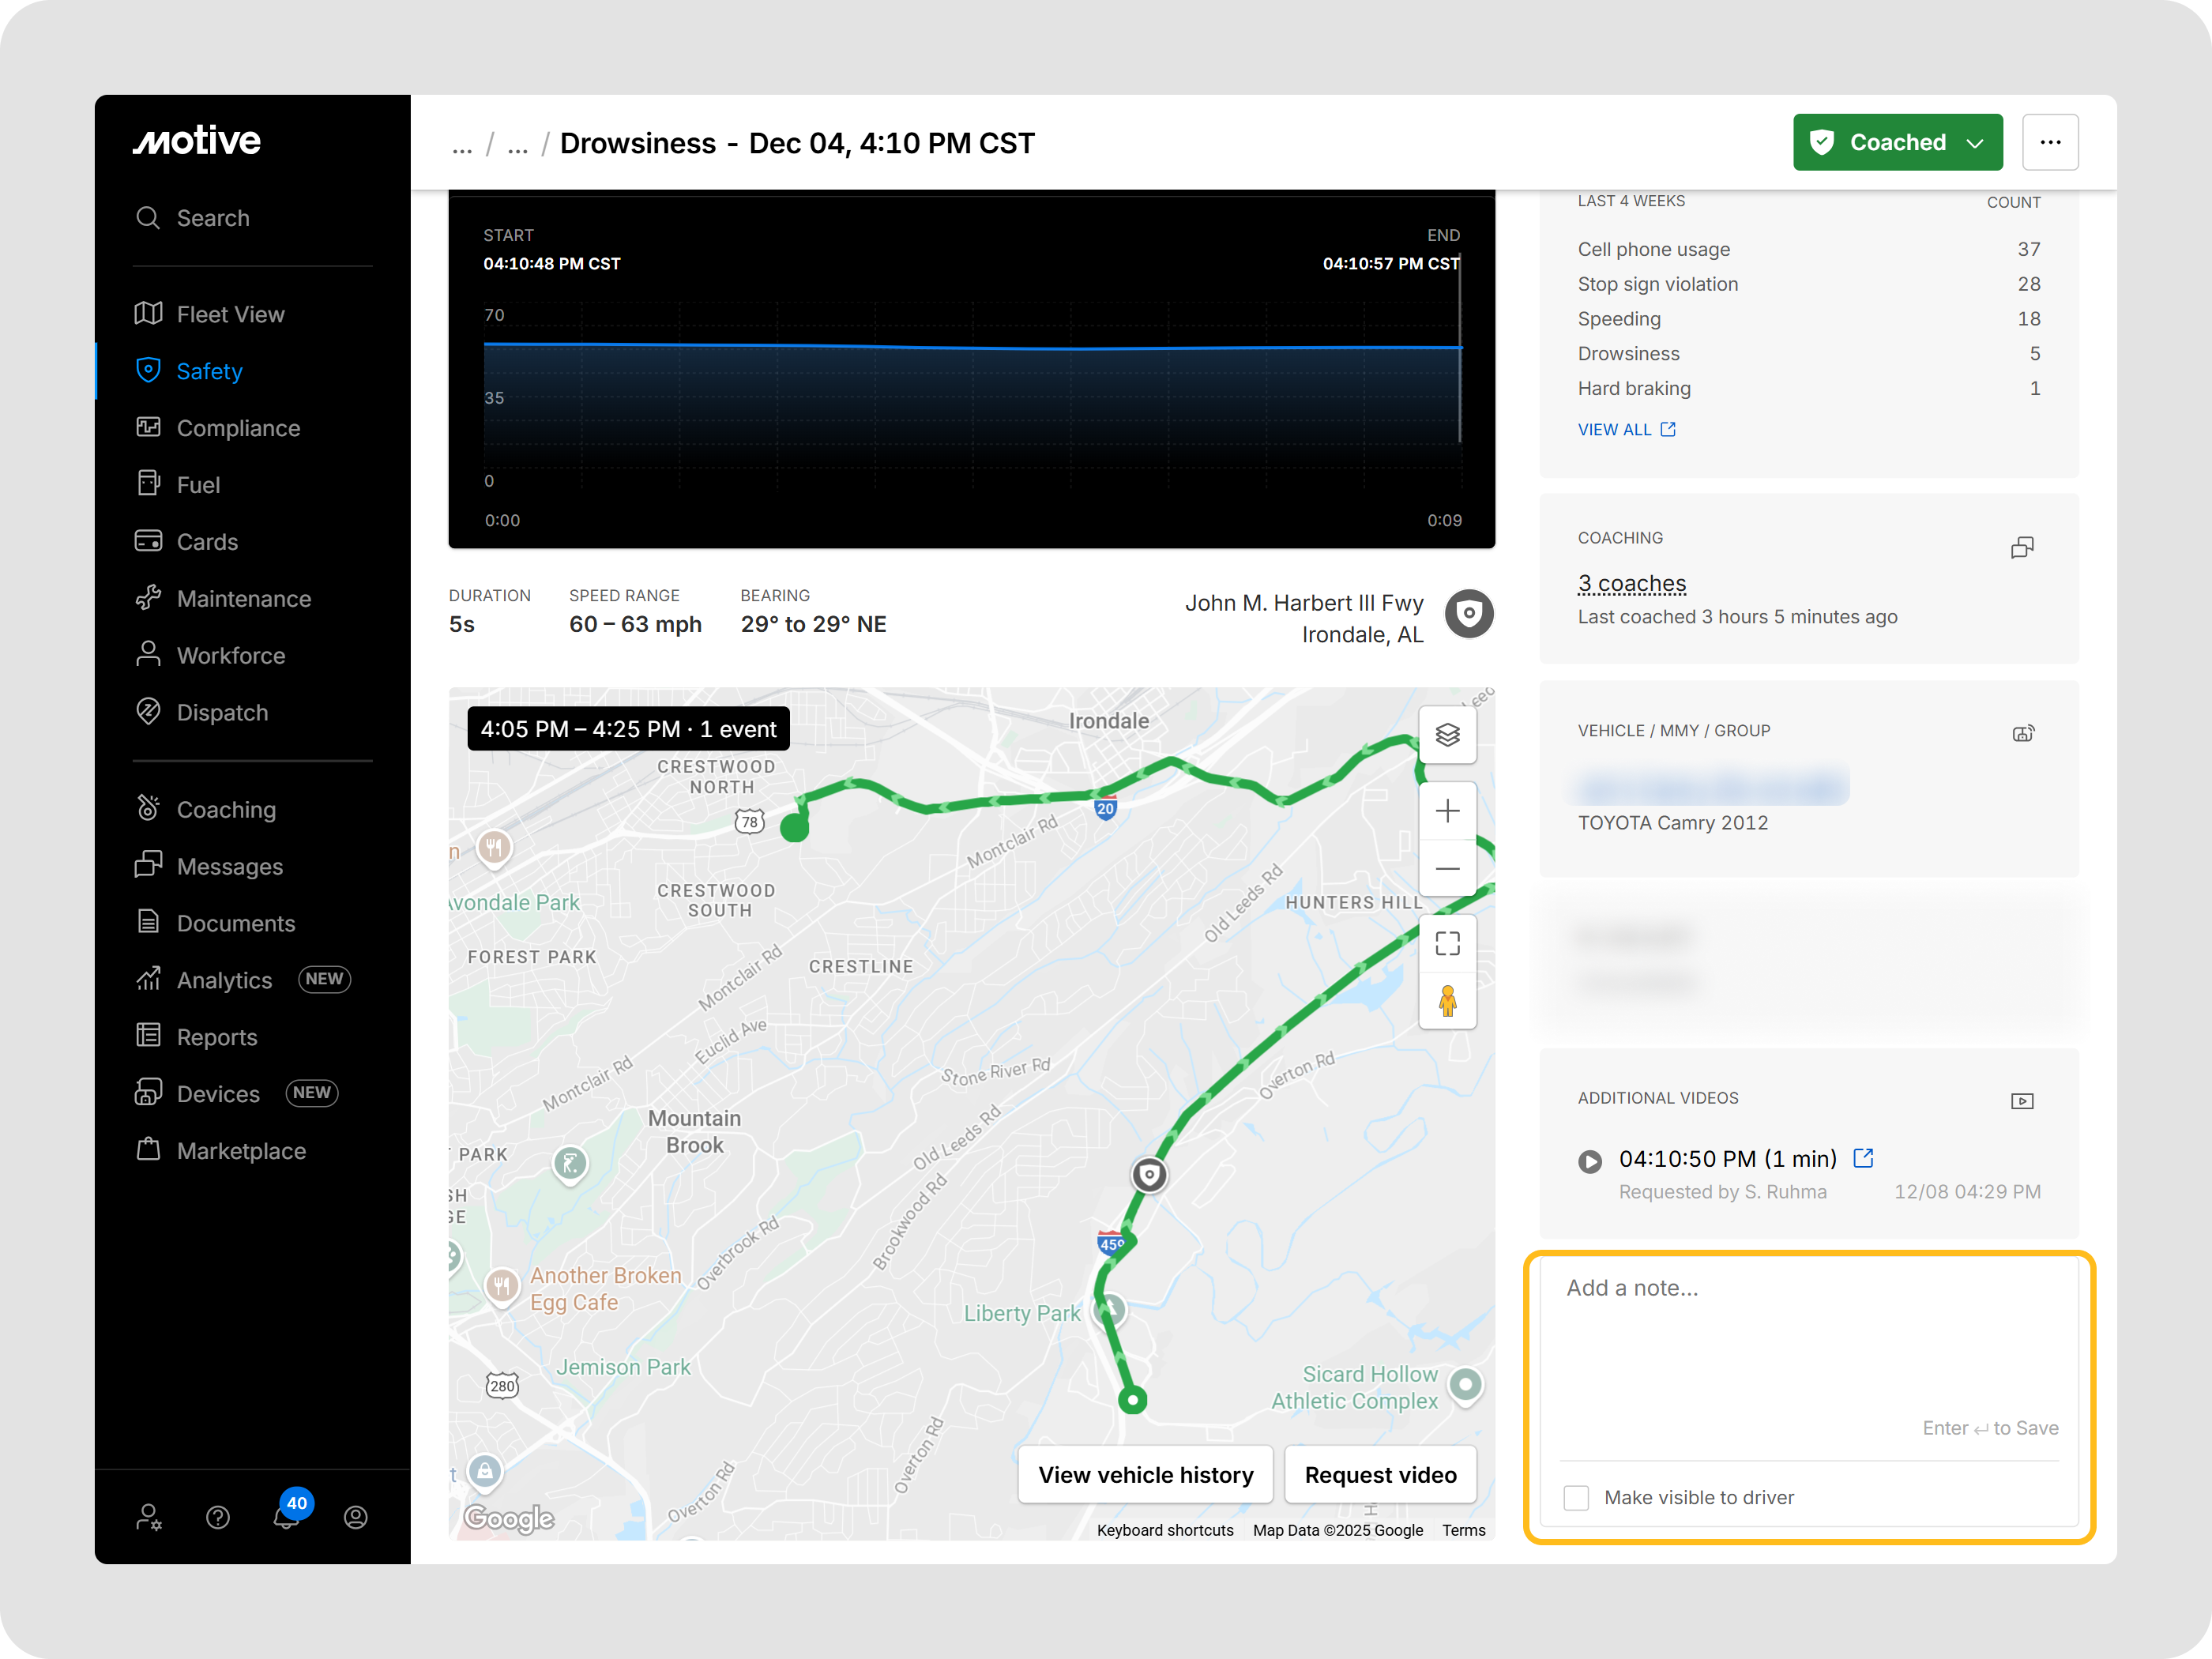The width and height of the screenshot is (2212, 1659).
Task: Click the Fuel pump icon
Action: pos(148,483)
